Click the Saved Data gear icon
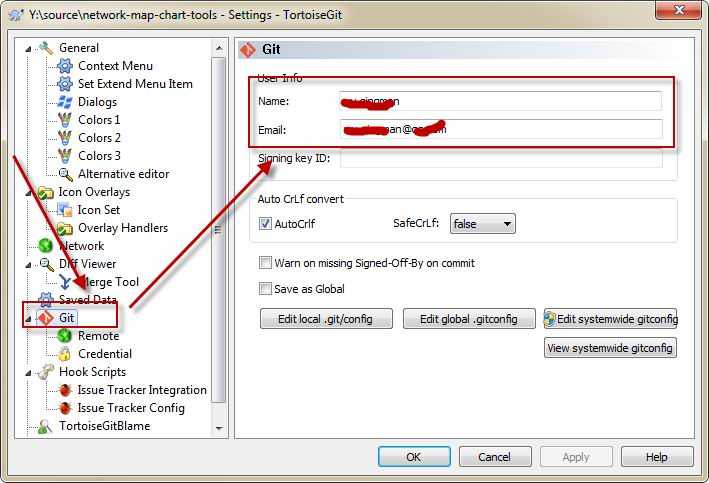Image resolution: width=709 pixels, height=483 pixels. tap(46, 300)
